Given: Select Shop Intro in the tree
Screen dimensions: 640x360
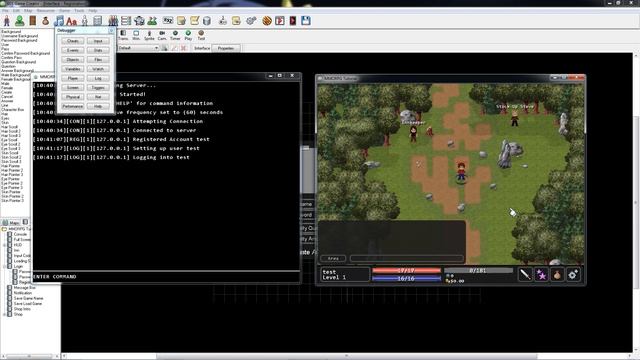Looking at the screenshot, I should 22,309.
